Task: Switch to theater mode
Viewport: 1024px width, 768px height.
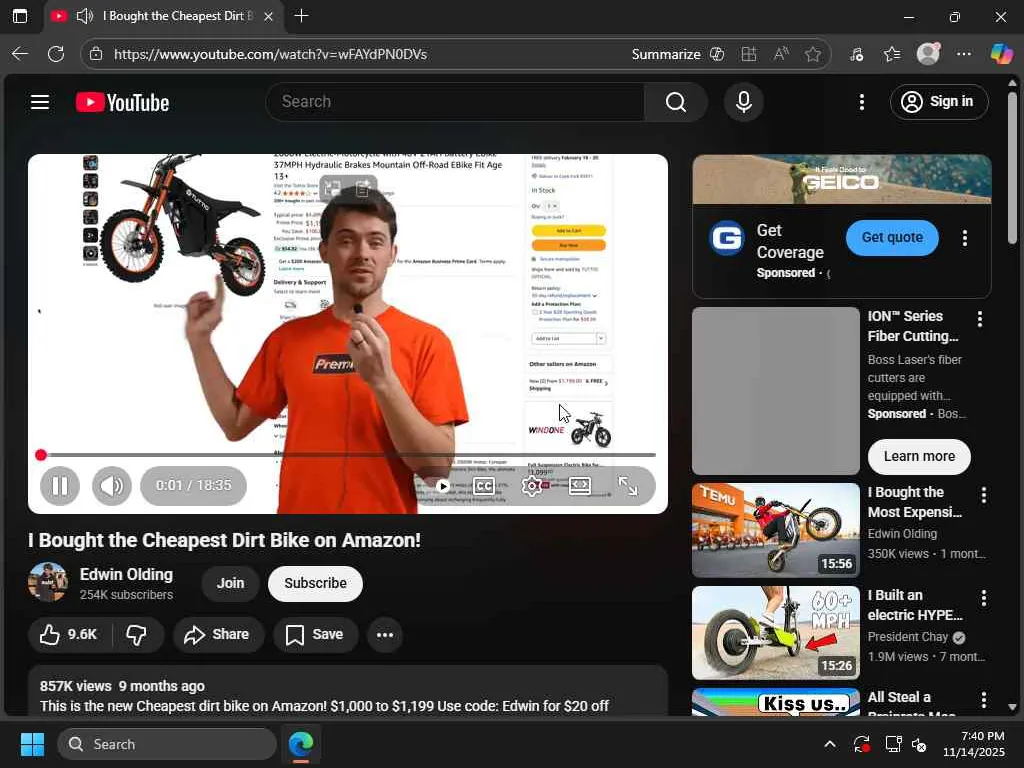Action: pyautogui.click(x=580, y=486)
